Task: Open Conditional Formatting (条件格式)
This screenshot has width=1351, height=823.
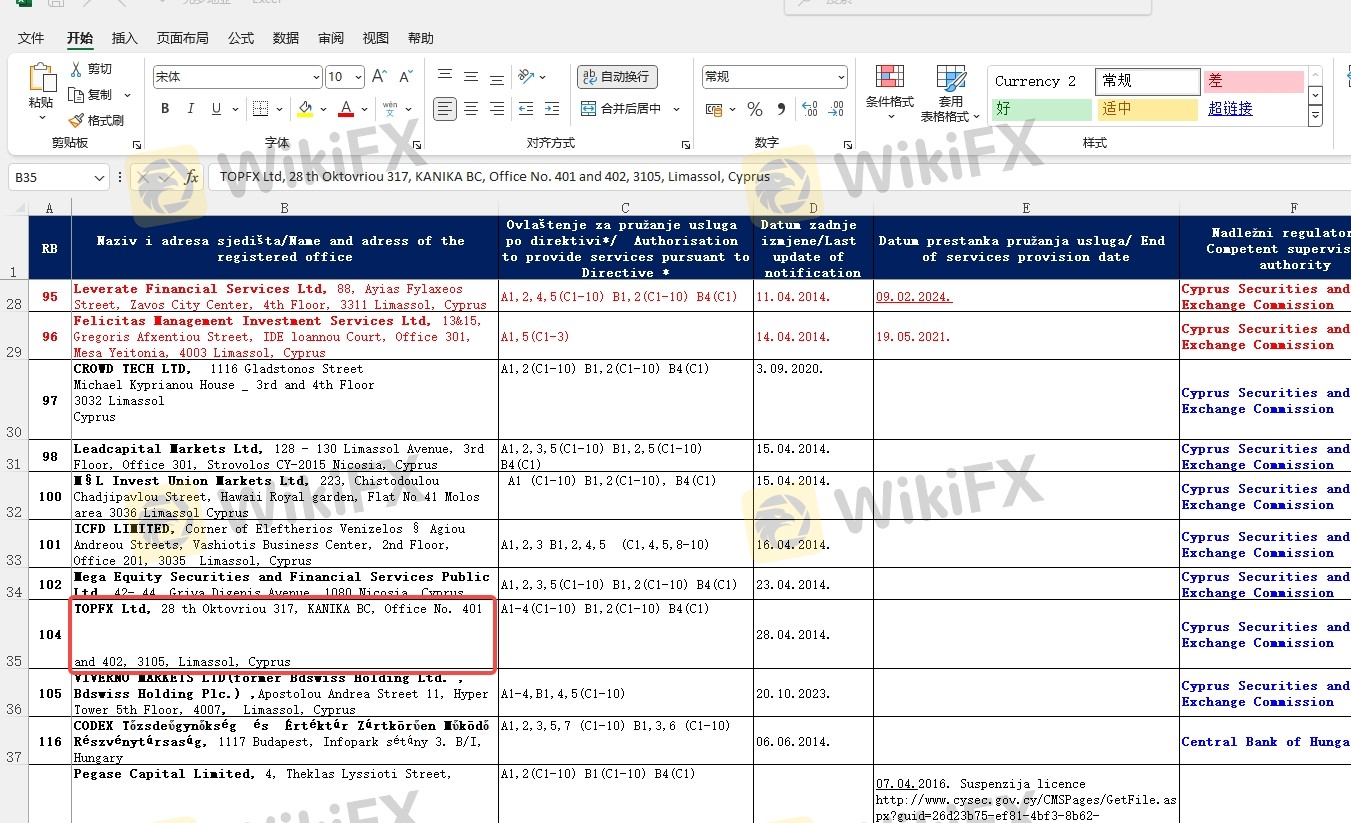Action: [889, 92]
